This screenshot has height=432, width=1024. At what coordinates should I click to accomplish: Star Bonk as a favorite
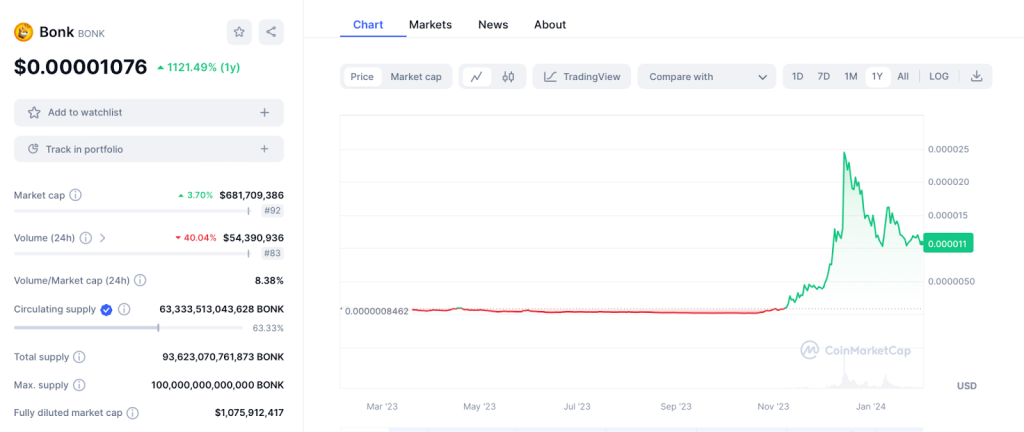pos(239,32)
